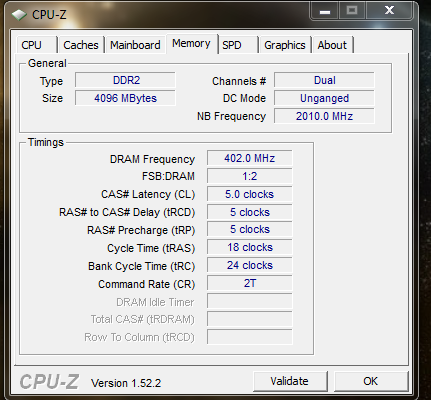Click the 24 clocks tRC value
The image size is (431, 400).
[x=250, y=265]
